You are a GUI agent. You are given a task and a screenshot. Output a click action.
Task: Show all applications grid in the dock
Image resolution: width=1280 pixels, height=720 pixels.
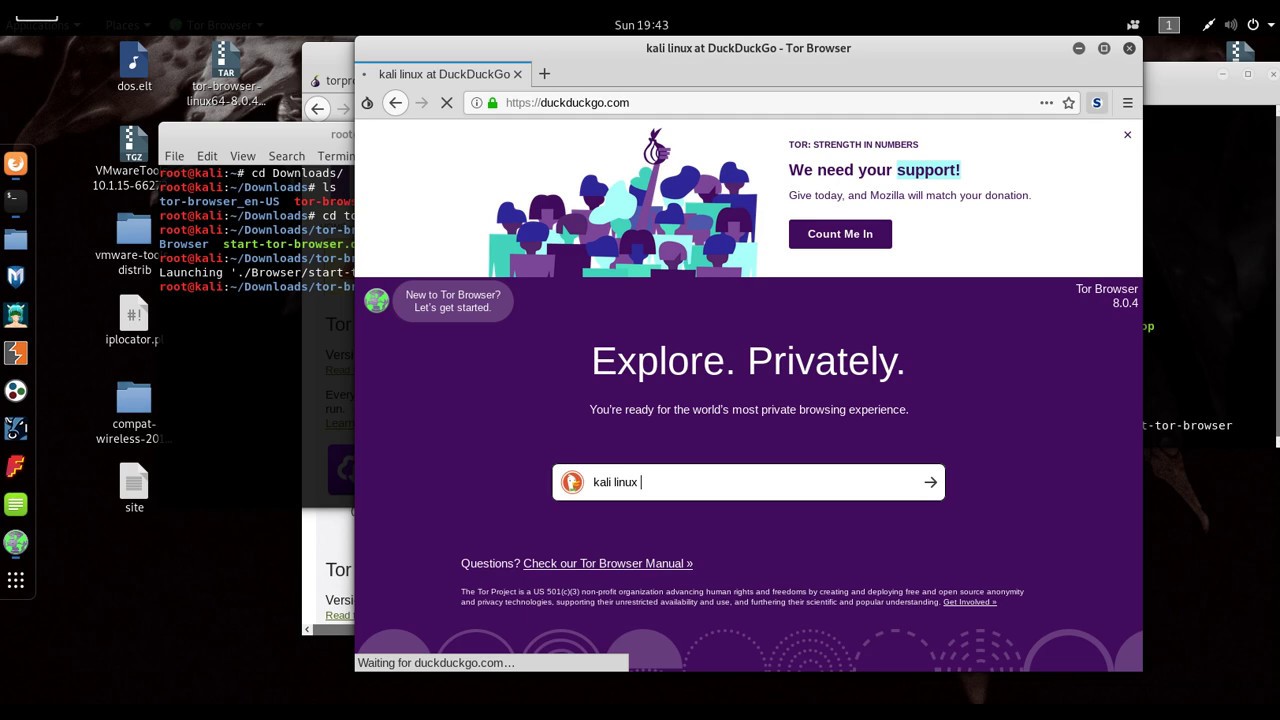click(16, 581)
